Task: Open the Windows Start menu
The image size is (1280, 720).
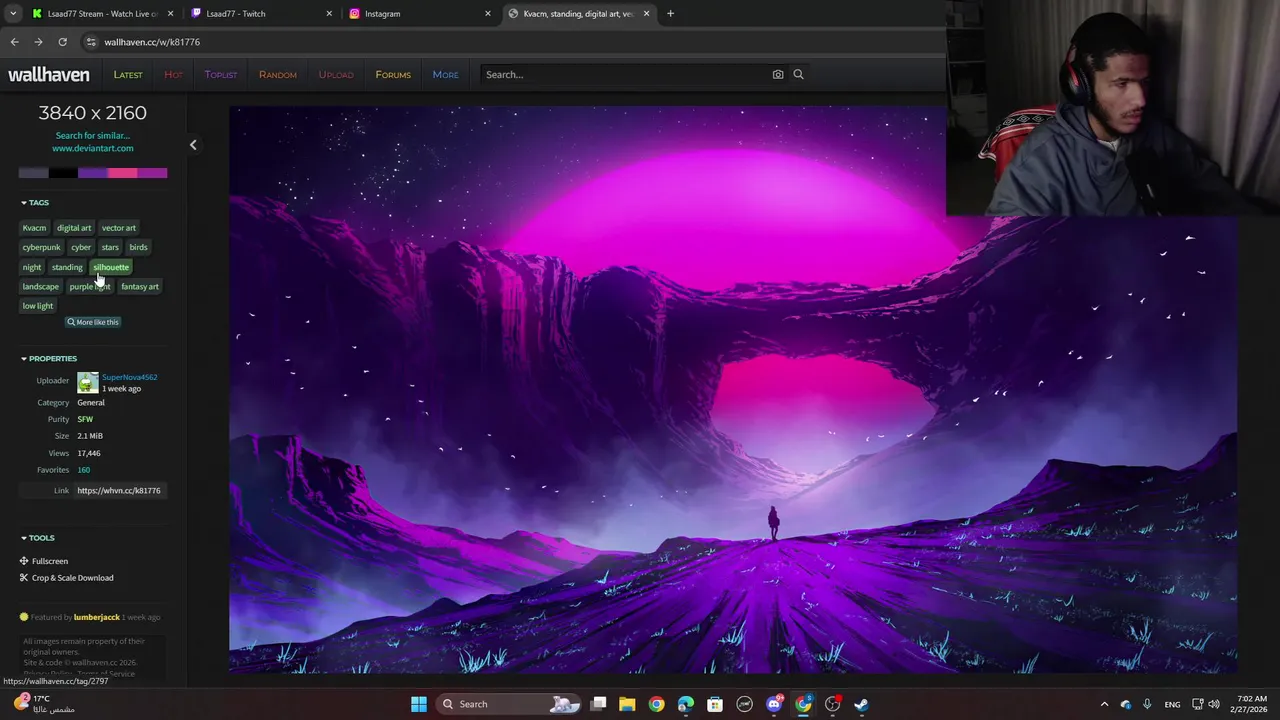Action: [x=419, y=704]
